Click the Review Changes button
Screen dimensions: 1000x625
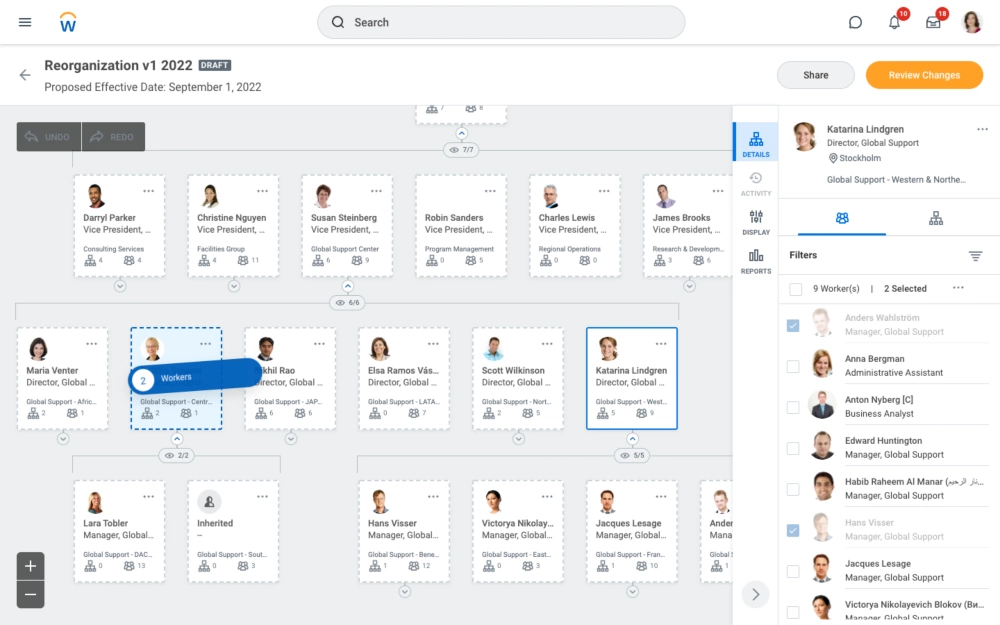[924, 75]
